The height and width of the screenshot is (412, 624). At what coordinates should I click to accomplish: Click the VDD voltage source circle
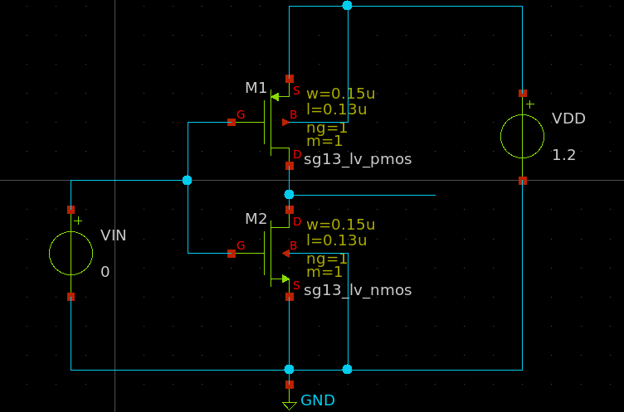(x=522, y=137)
